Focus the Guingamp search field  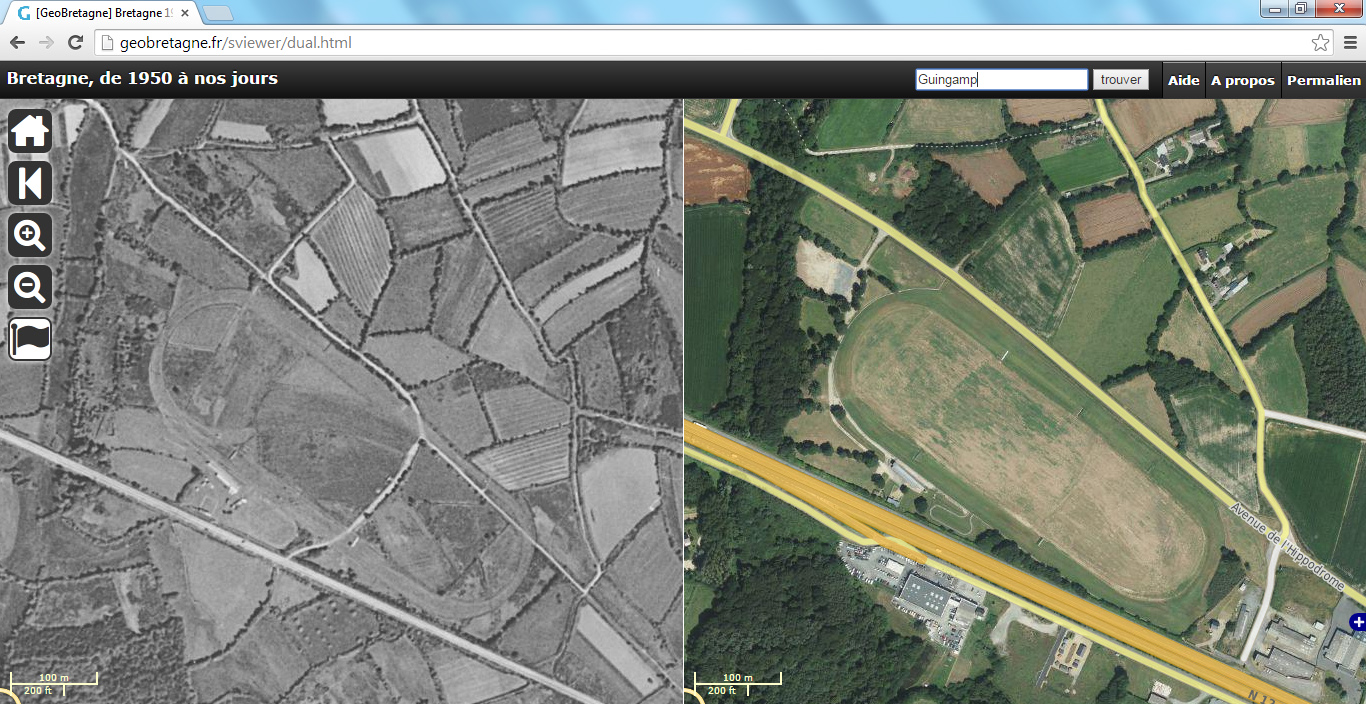pos(1001,80)
